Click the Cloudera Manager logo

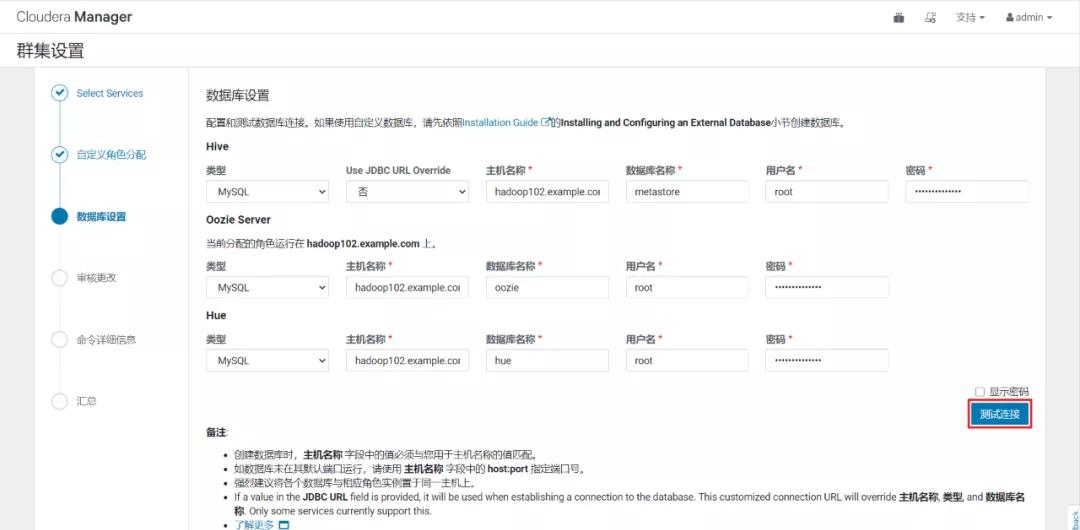pos(74,17)
